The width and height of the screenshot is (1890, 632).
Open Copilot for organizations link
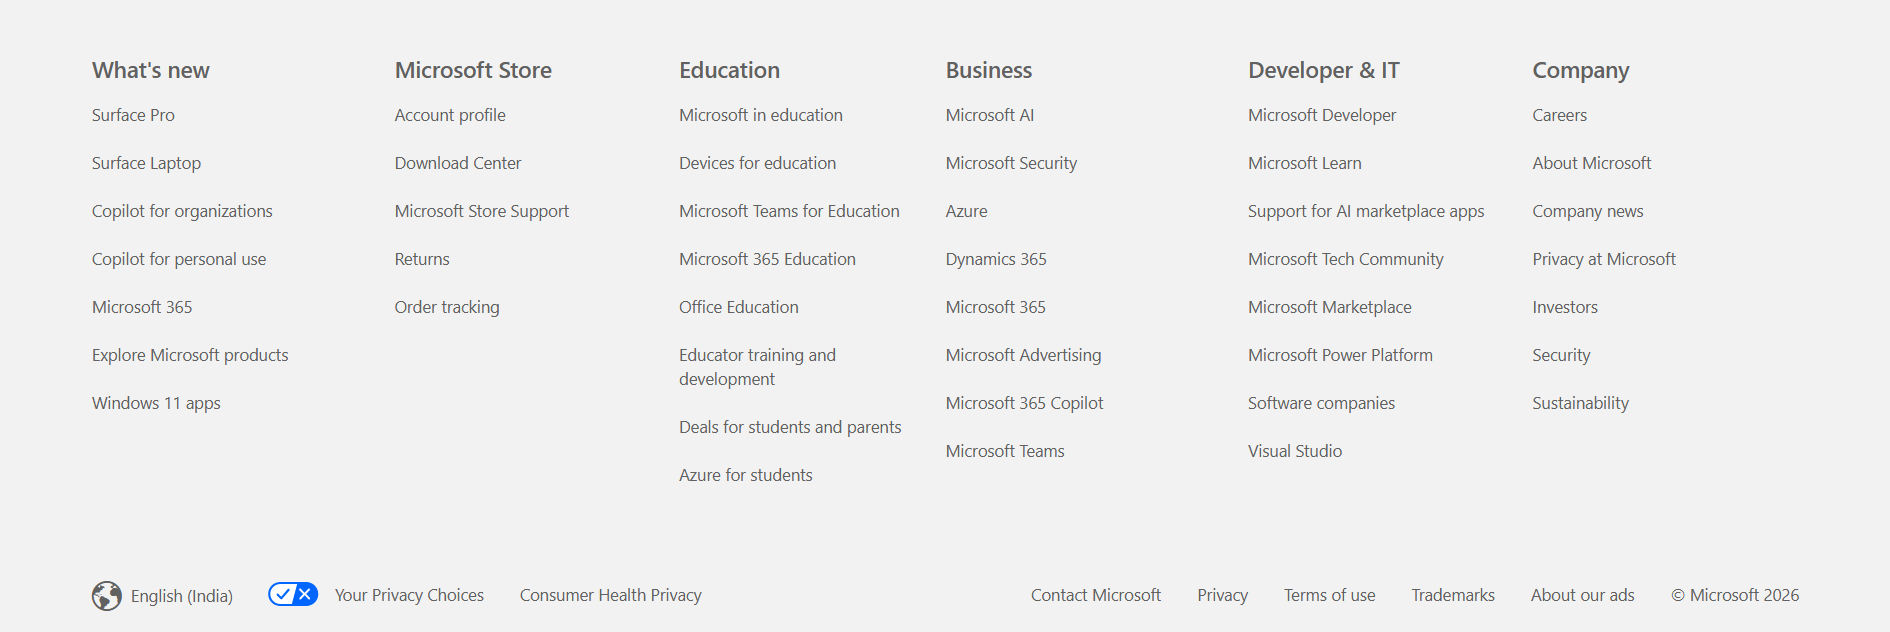point(182,211)
